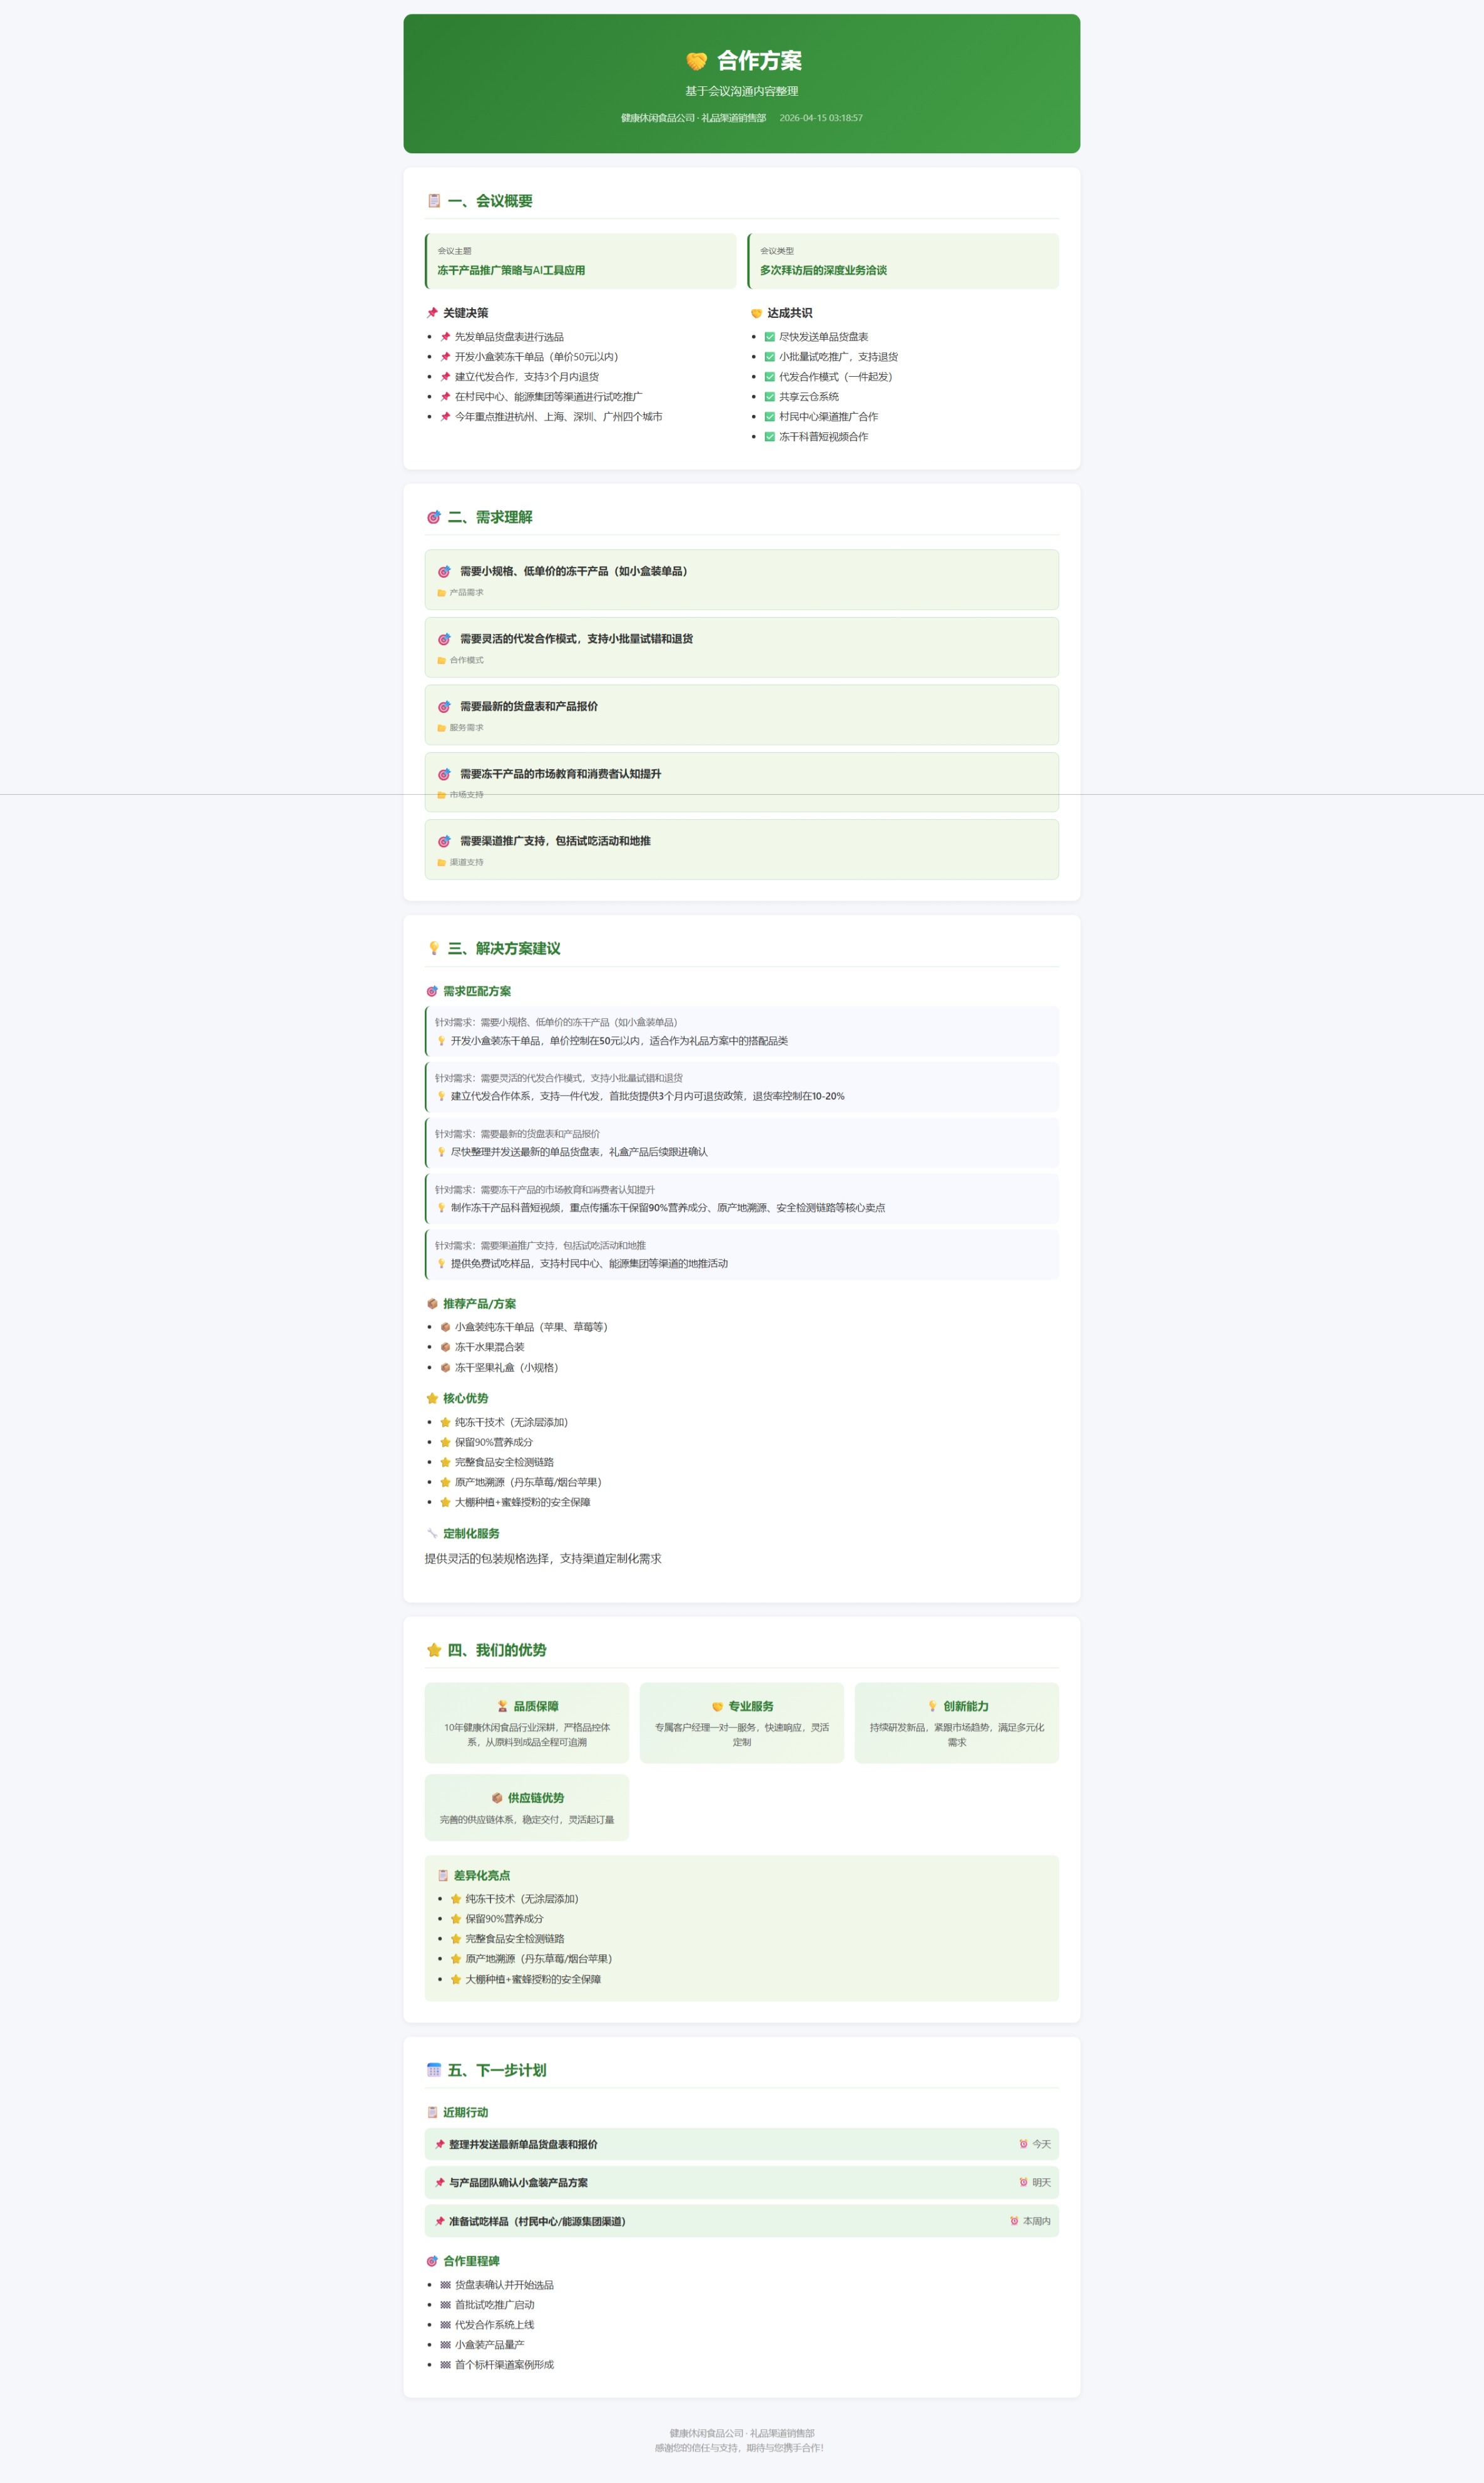Screen dimensions: 1484x2483
Task: Click the handshake icon beside 合作方案 title
Action: pos(696,61)
